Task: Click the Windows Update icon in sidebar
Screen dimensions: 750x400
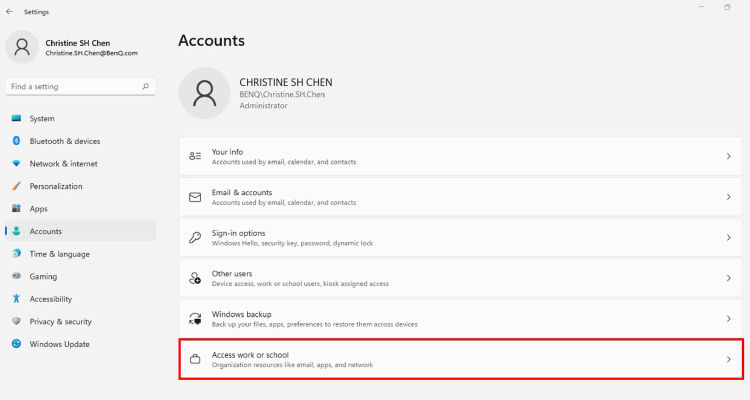Action: pos(16,344)
